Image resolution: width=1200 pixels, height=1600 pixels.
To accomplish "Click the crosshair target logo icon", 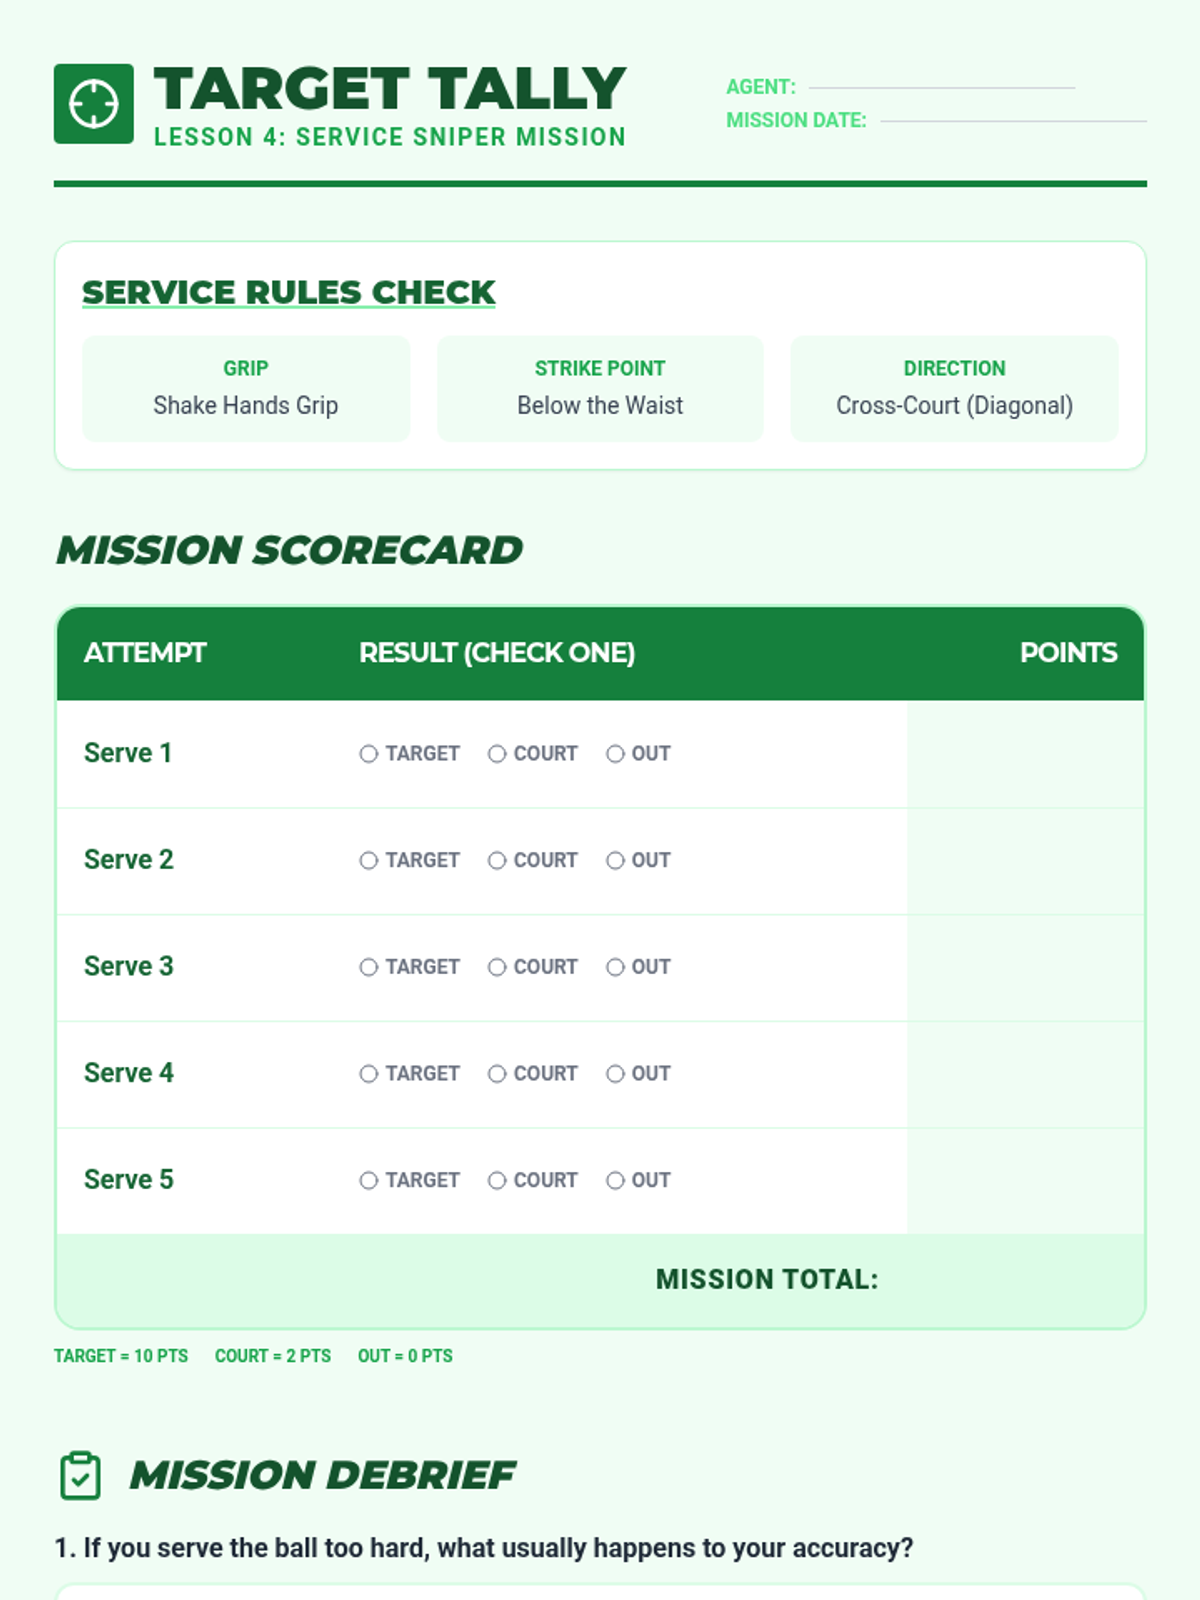I will click(x=93, y=104).
